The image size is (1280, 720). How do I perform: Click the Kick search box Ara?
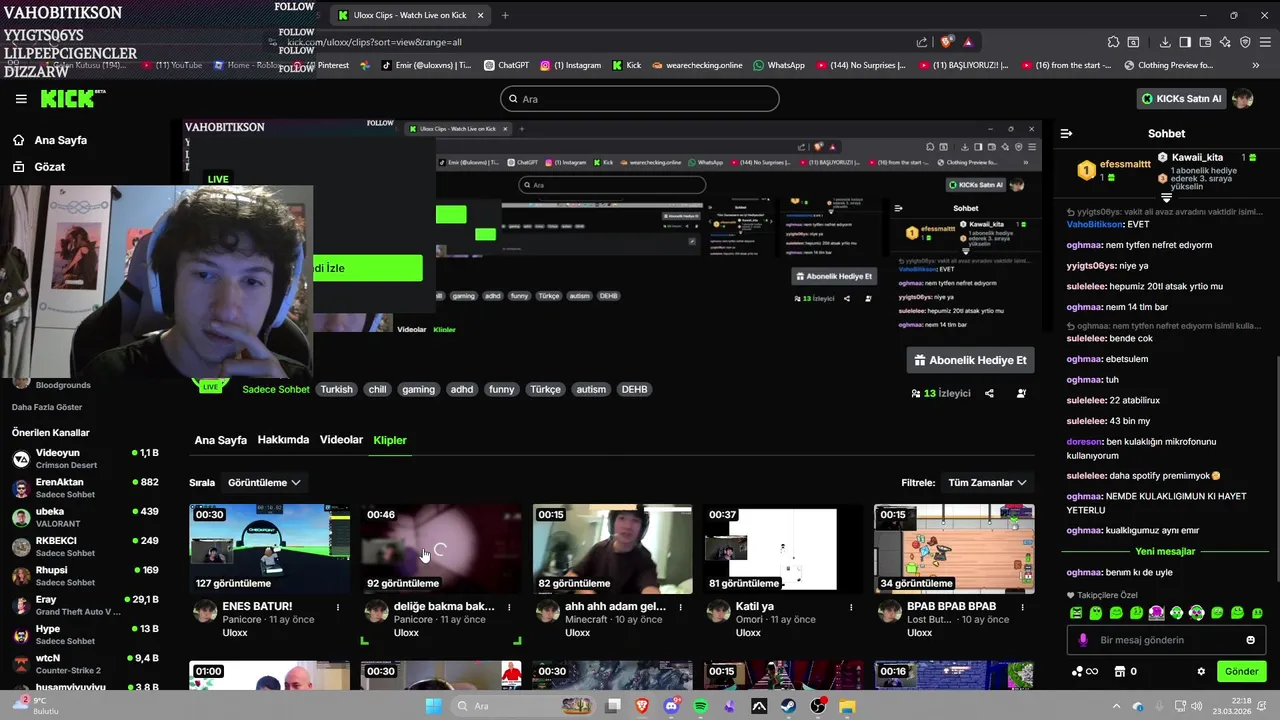click(x=640, y=99)
